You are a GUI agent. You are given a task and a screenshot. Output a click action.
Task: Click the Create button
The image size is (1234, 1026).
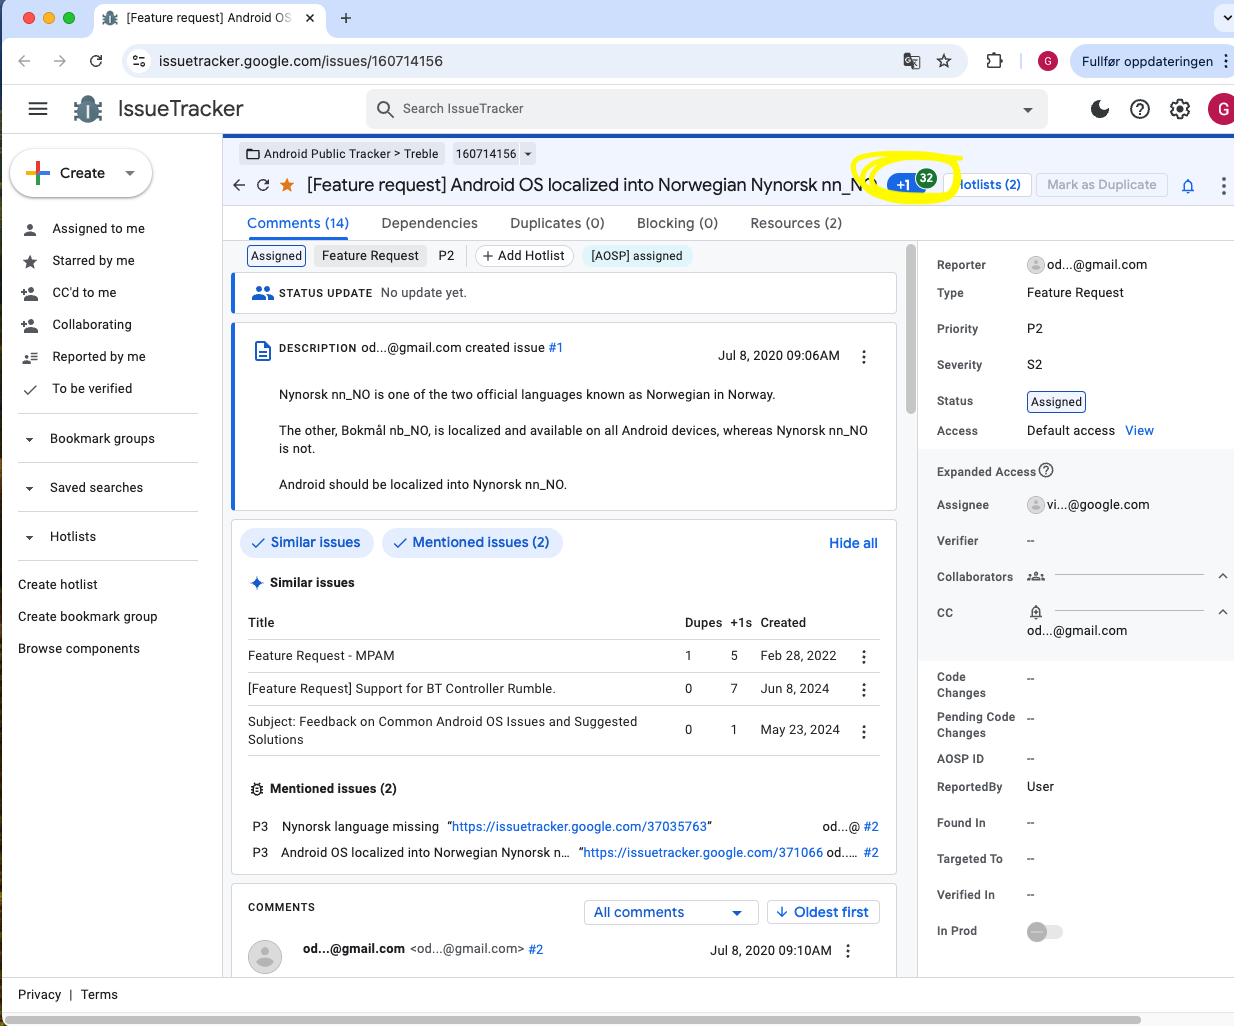pyautogui.click(x=82, y=173)
